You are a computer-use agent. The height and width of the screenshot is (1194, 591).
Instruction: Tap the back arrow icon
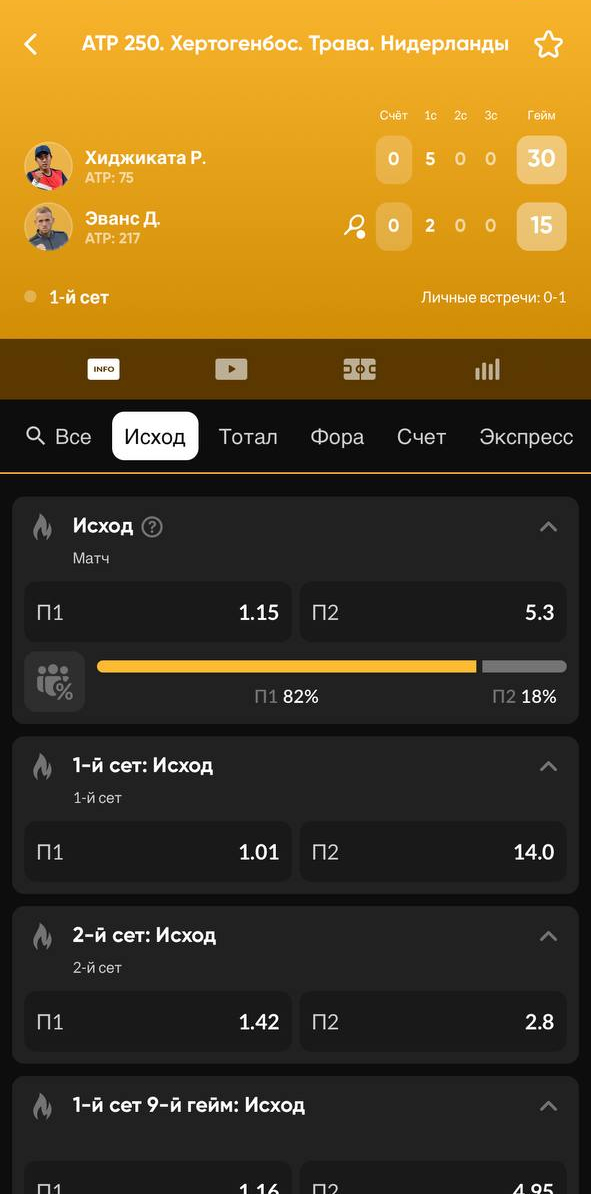click(x=30, y=44)
